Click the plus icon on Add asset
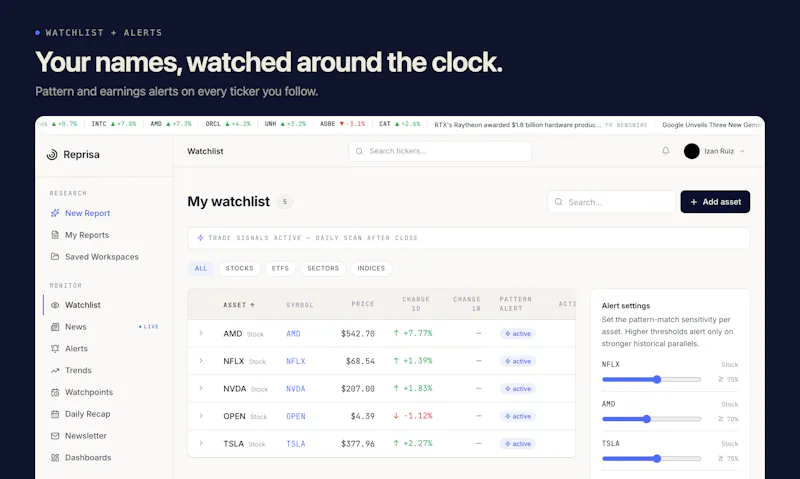This screenshot has width=800, height=479. tap(693, 202)
